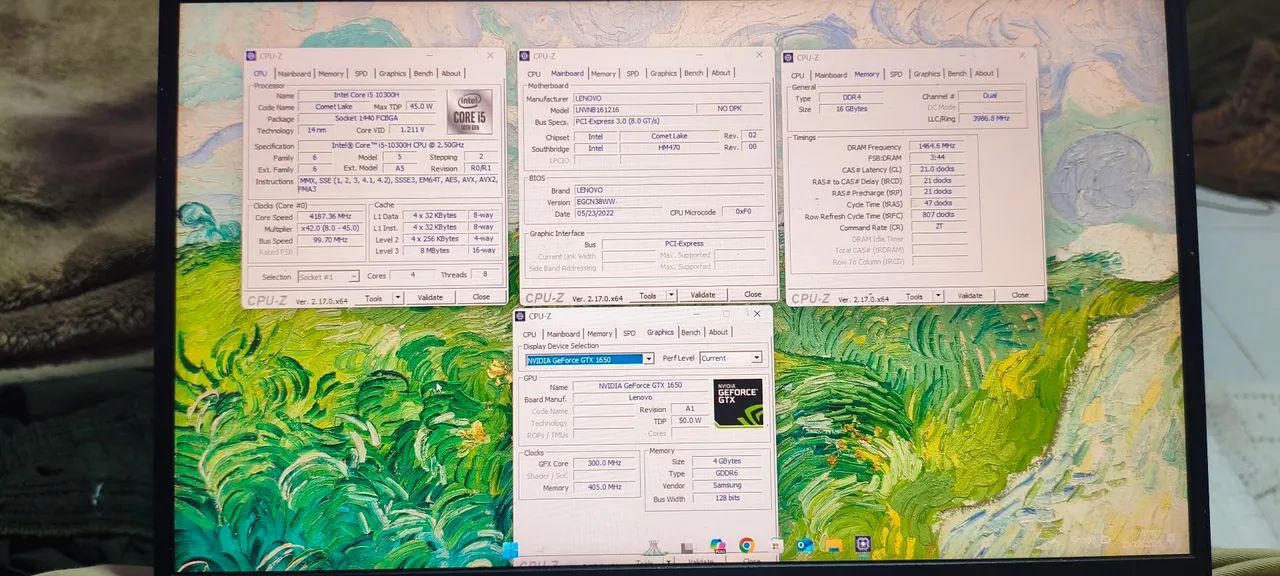This screenshot has width=1280, height=576.
Task: Open Google Chrome from the taskbar
Action: pos(747,547)
